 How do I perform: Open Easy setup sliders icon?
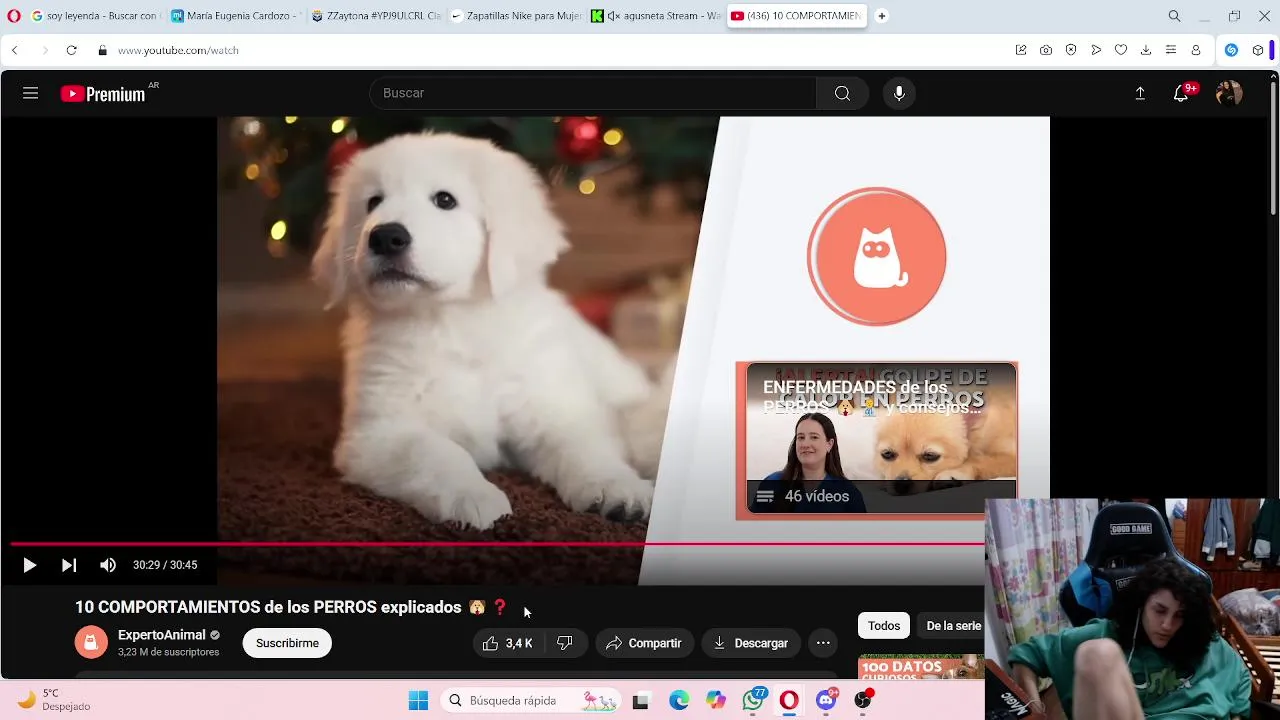tap(1171, 50)
